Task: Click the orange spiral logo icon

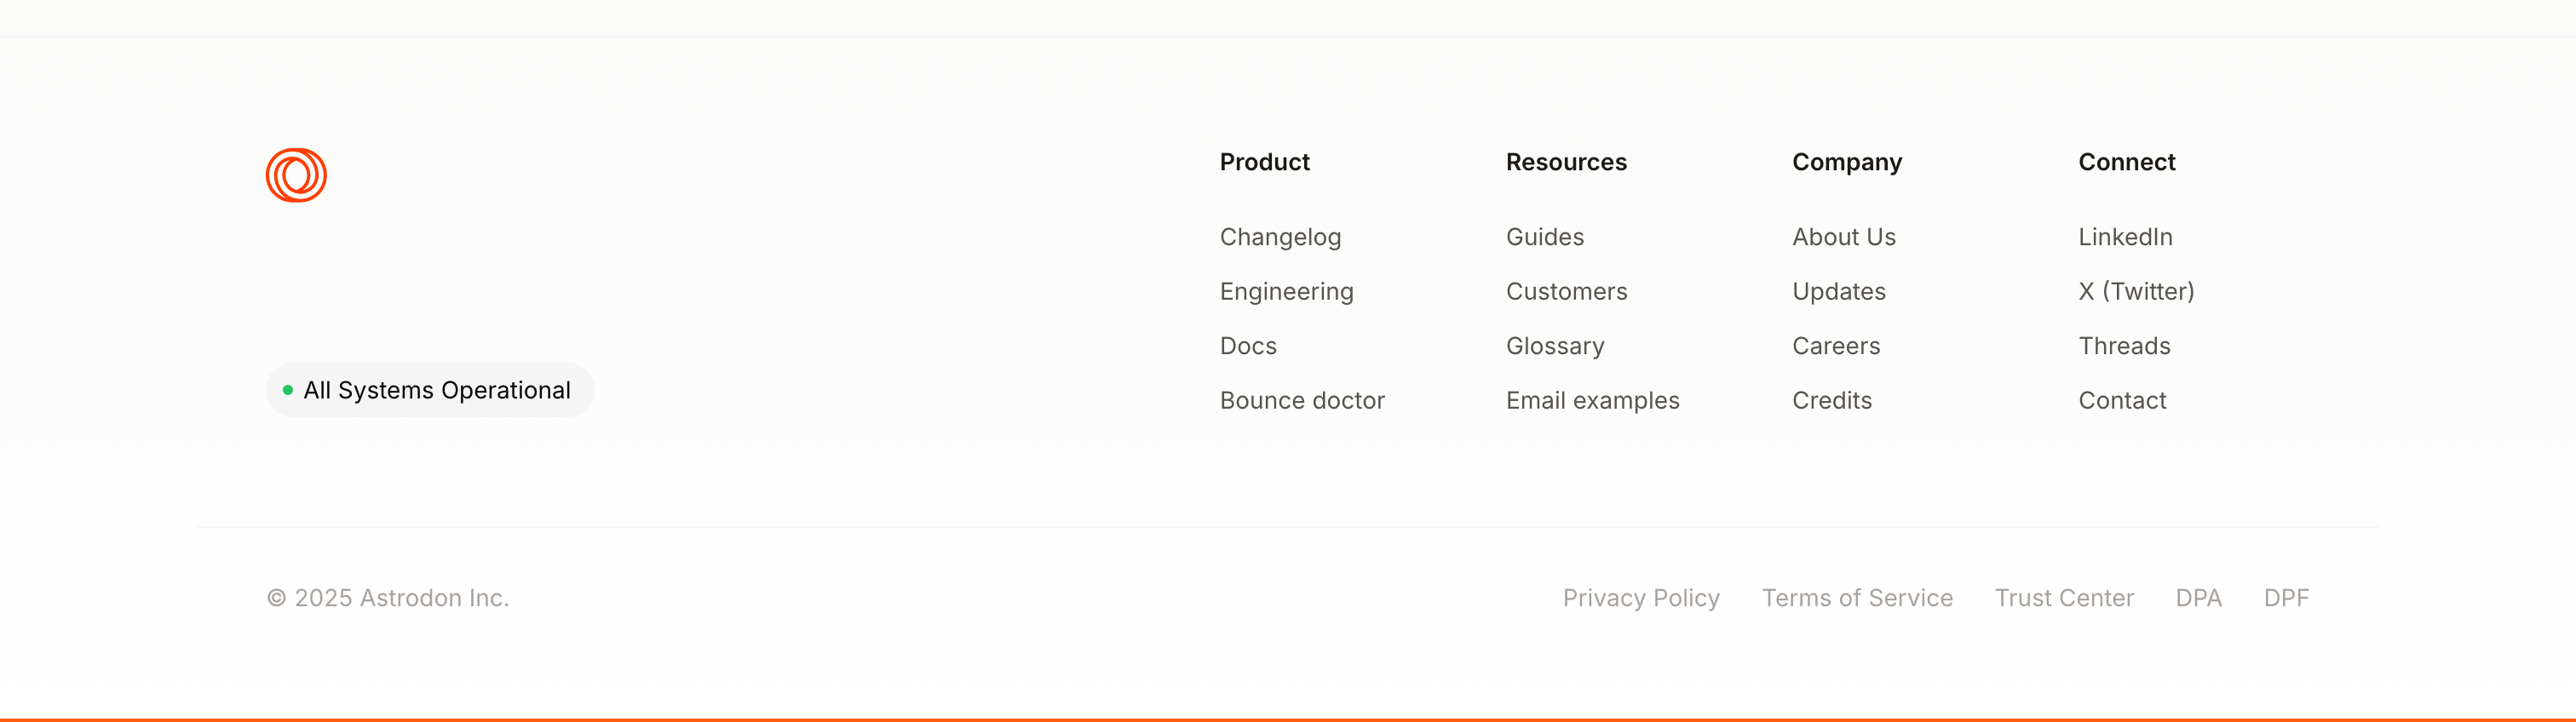Action: (x=296, y=175)
